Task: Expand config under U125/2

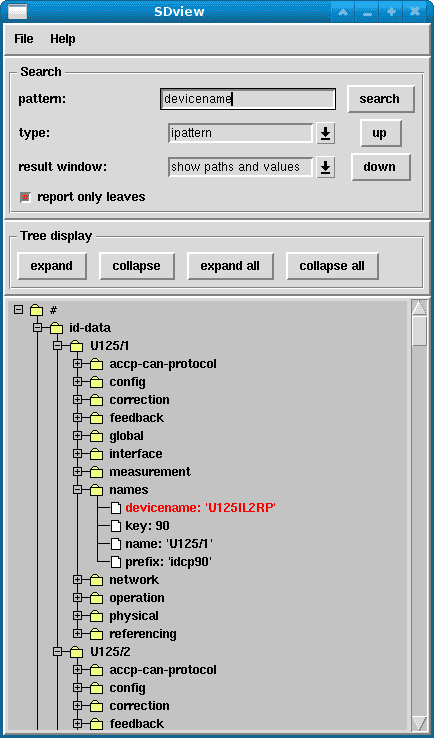Action: tap(78, 688)
